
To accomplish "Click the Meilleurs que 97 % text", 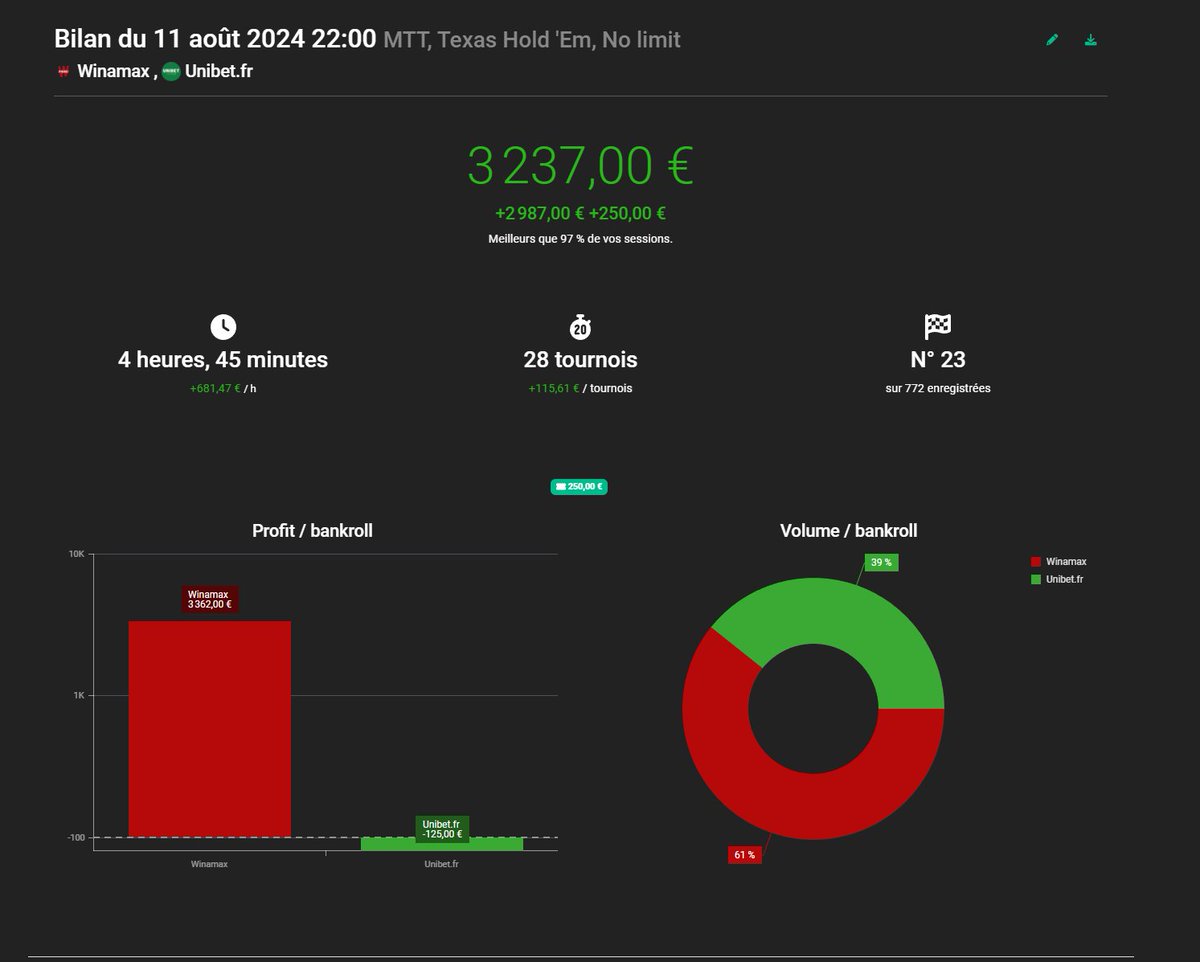I will pos(580,239).
